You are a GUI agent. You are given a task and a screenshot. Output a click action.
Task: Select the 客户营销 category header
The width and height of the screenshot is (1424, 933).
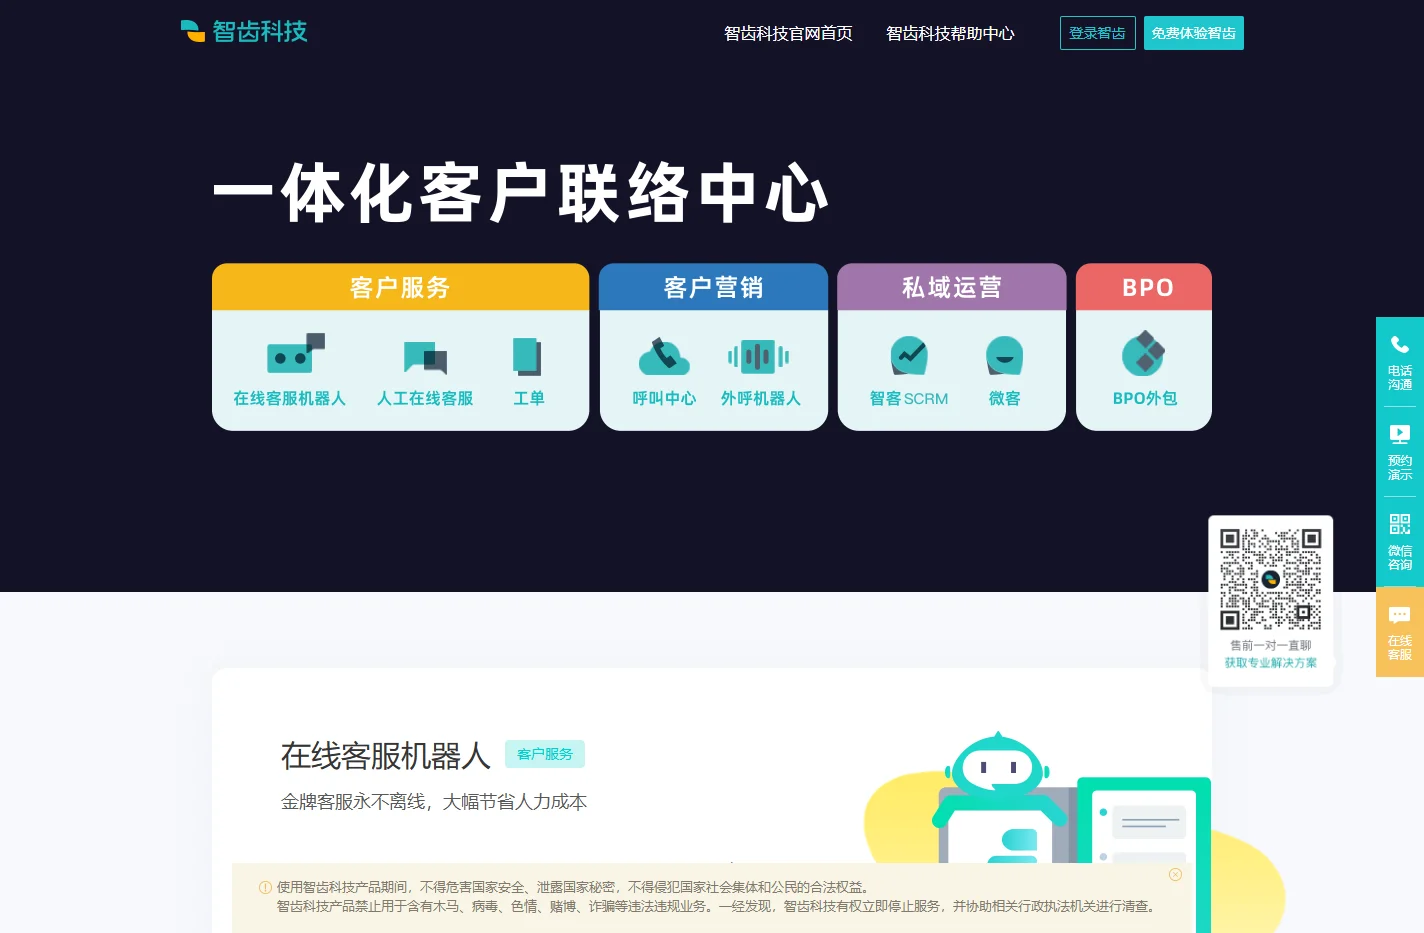713,287
